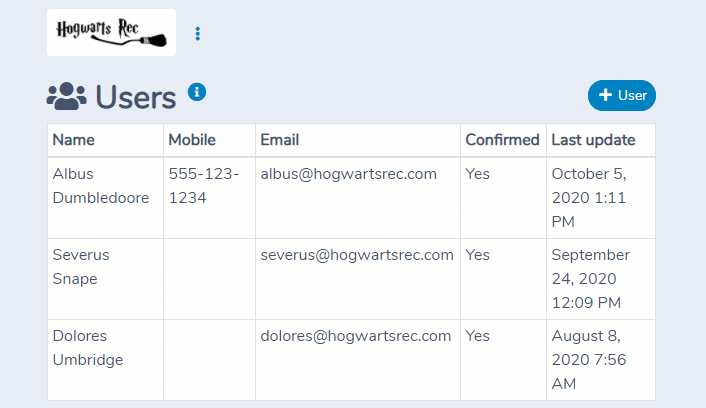Add a new user with the User button
The height and width of the screenshot is (408, 706).
click(622, 95)
